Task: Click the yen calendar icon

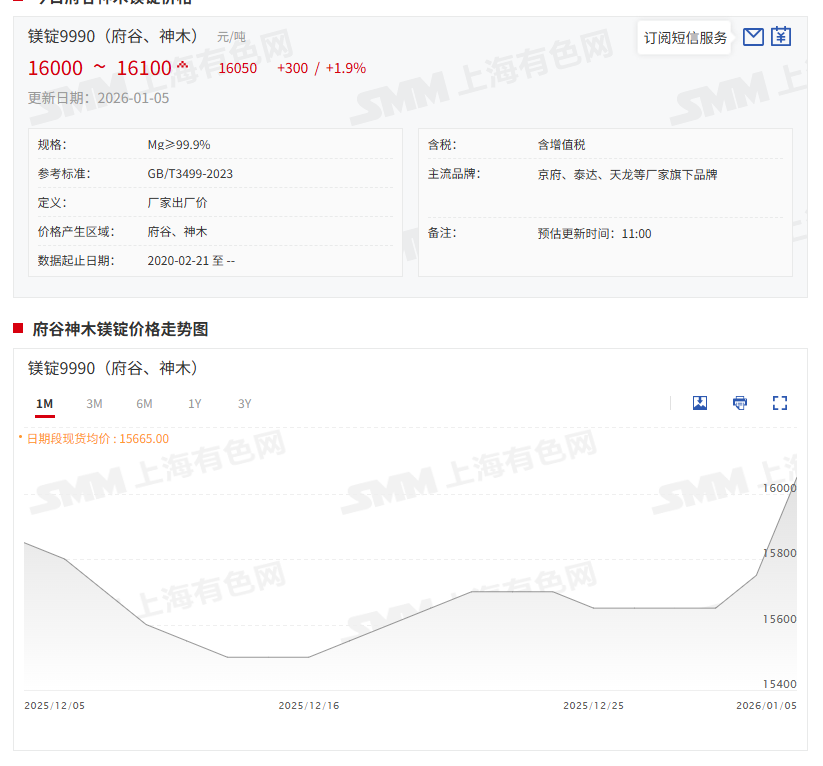Action: 781,37
